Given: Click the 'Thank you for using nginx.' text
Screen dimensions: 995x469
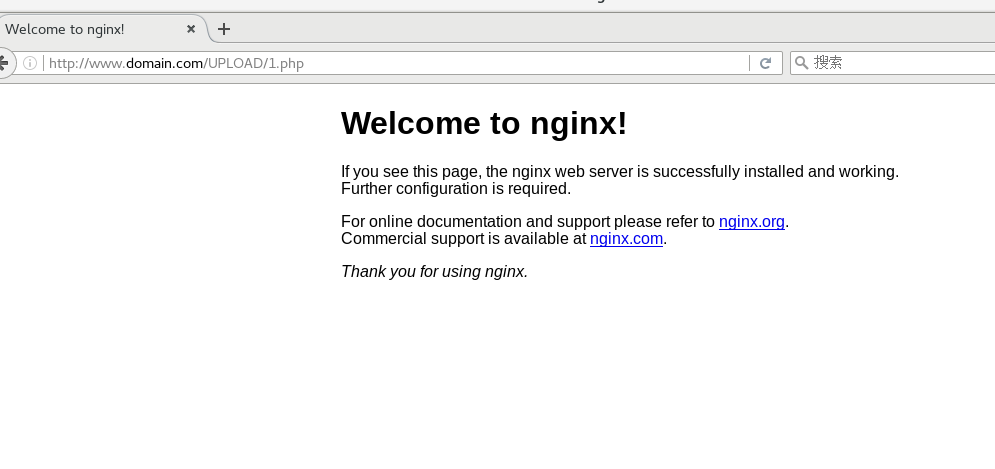Looking at the screenshot, I should click(434, 272).
